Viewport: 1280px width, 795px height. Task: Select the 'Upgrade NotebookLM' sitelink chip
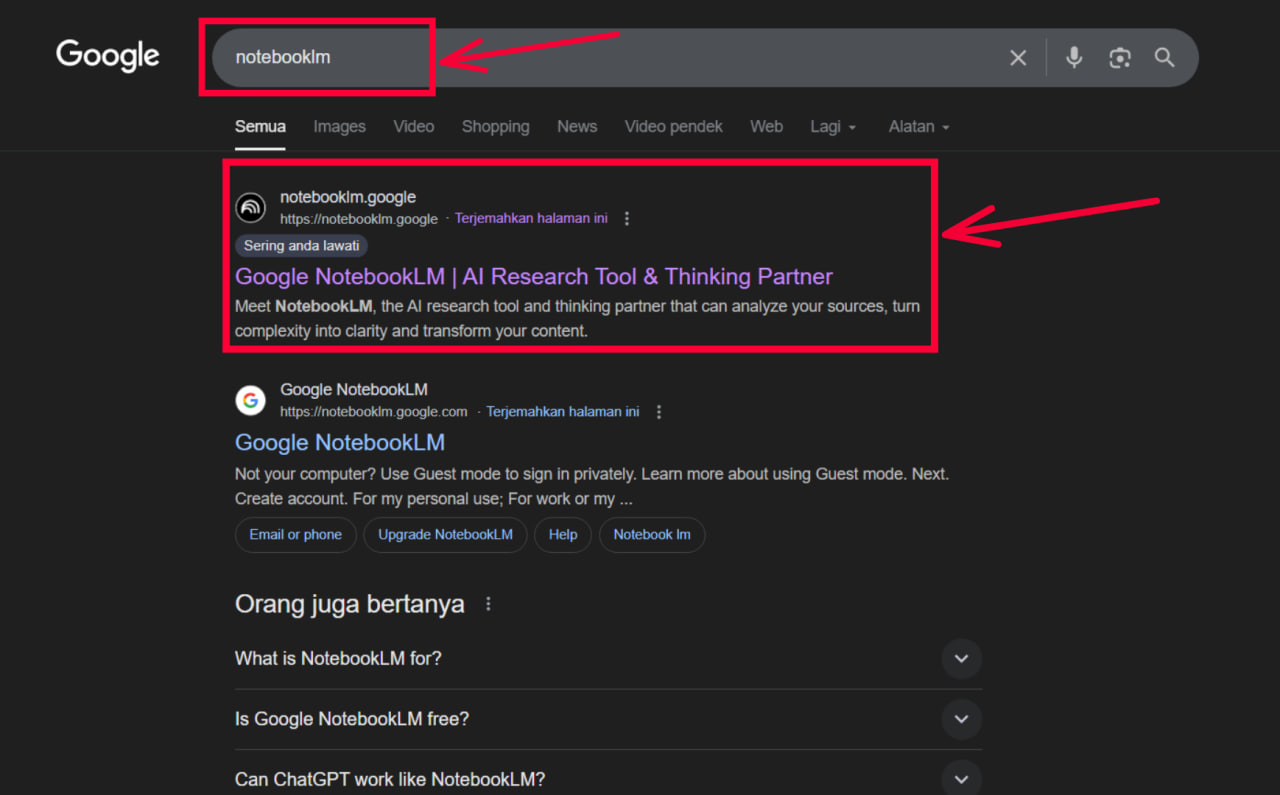pyautogui.click(x=445, y=535)
